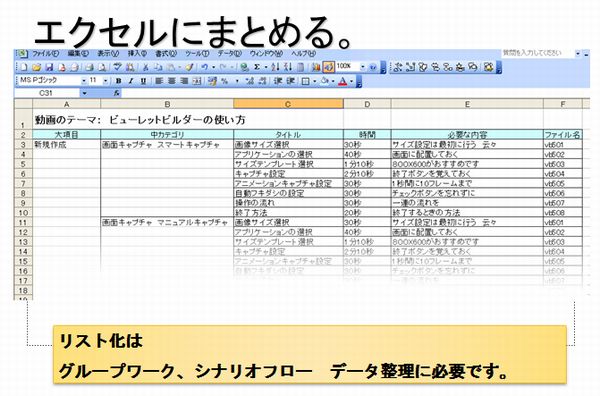Click the Print icon in the toolbar
600x396 pixels.
[90, 67]
